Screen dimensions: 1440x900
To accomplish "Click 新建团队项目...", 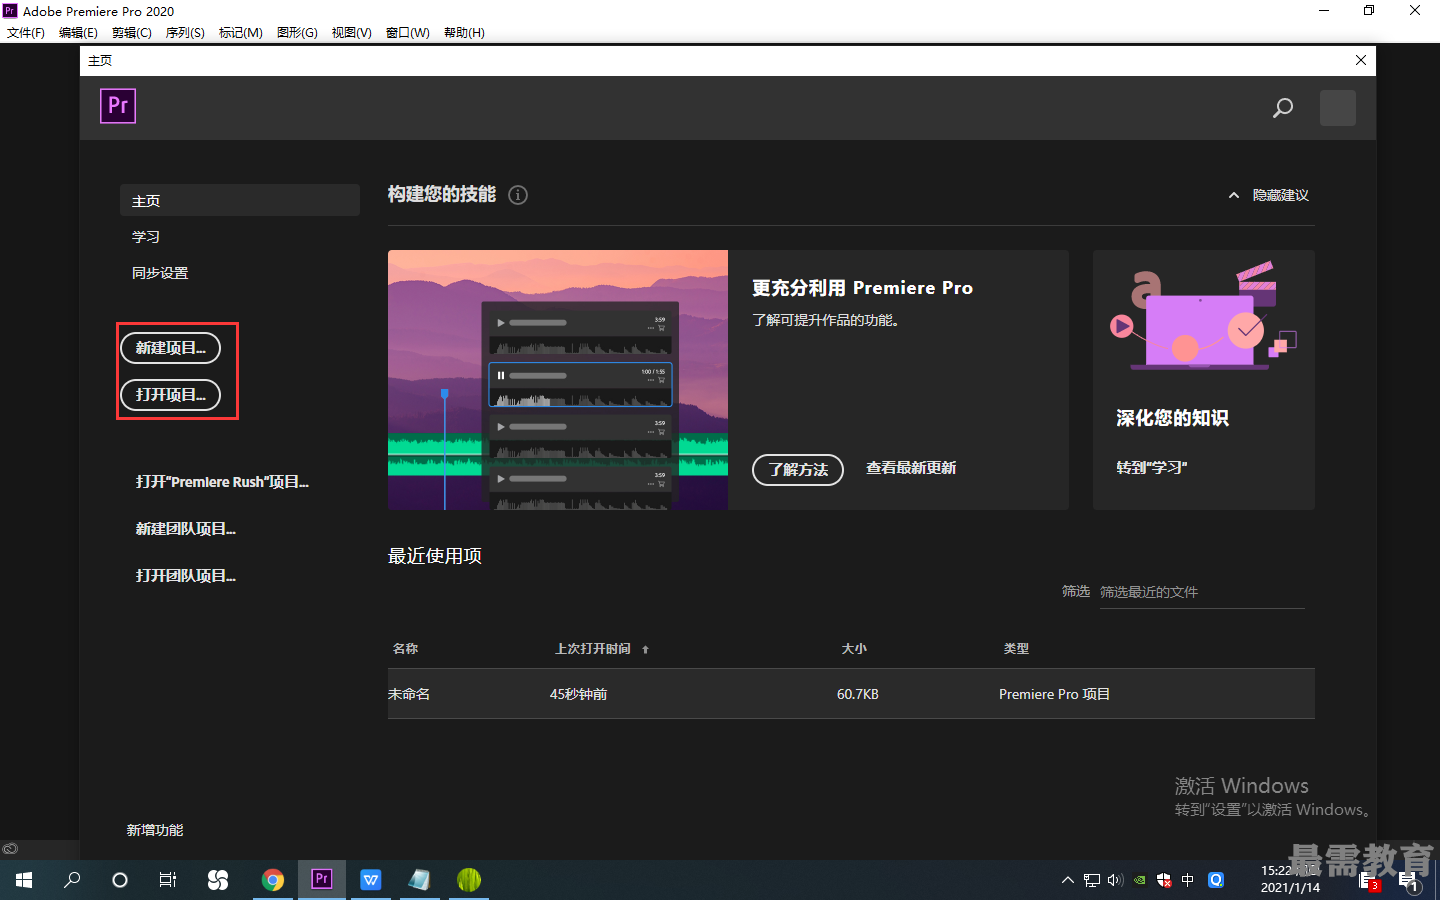I will [186, 529].
